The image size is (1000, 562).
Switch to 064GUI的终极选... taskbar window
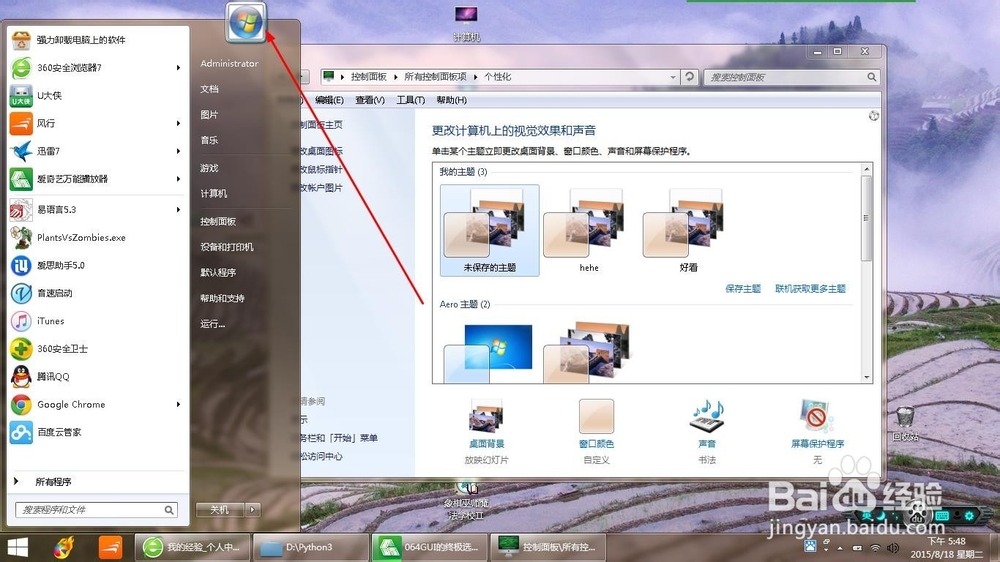click(x=430, y=547)
